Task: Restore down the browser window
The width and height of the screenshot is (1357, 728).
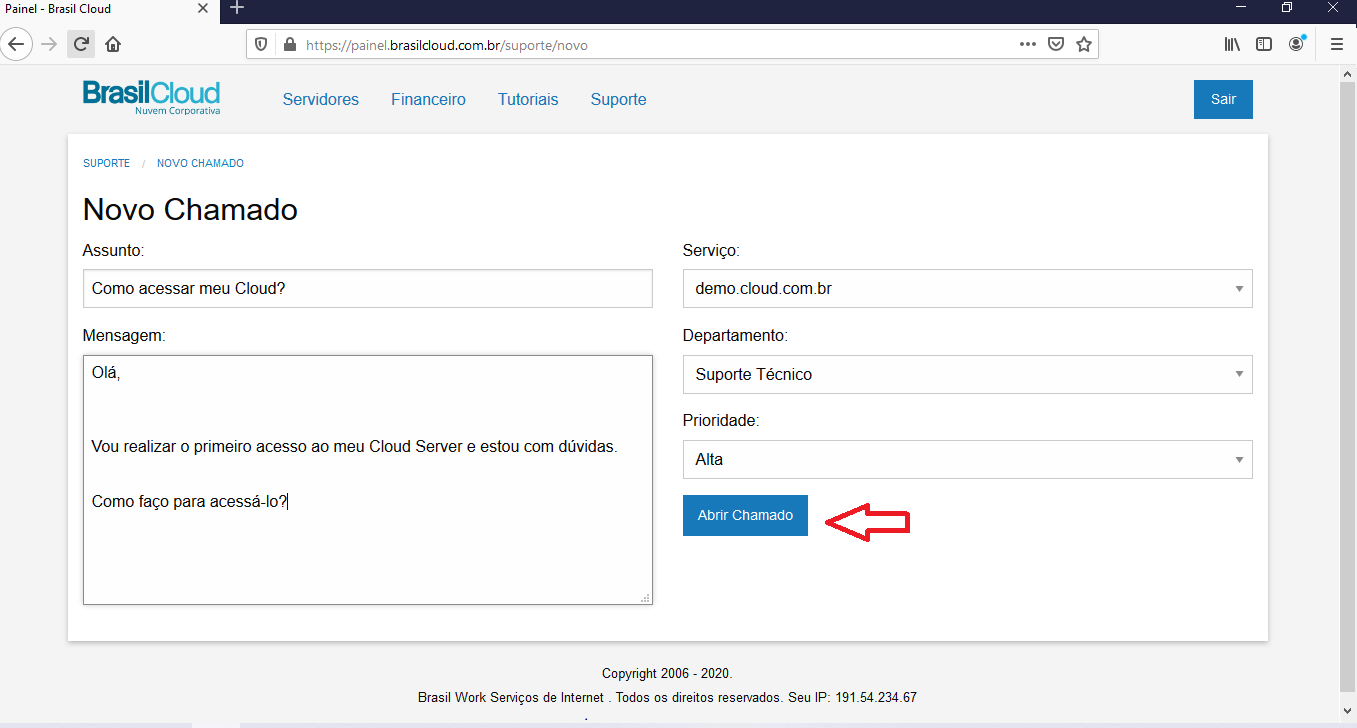Action: tap(1287, 8)
